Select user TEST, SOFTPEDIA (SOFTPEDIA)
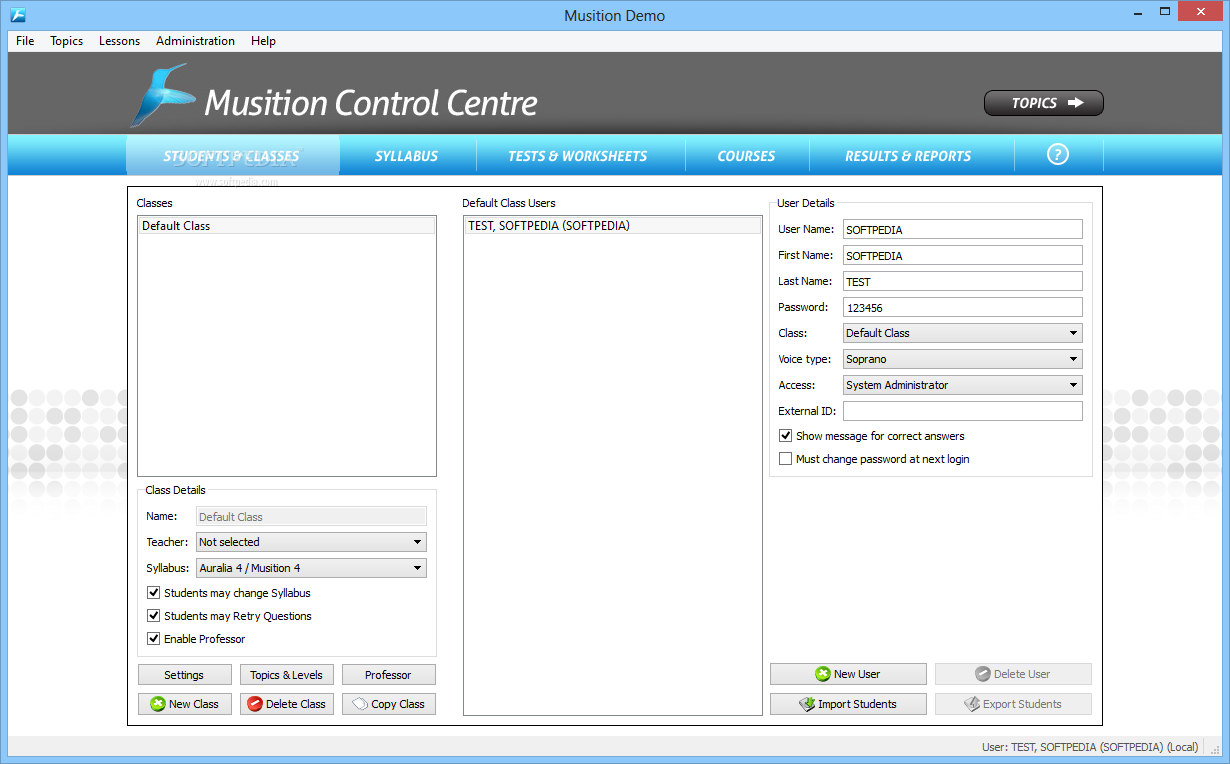The image size is (1230, 764). click(x=613, y=226)
